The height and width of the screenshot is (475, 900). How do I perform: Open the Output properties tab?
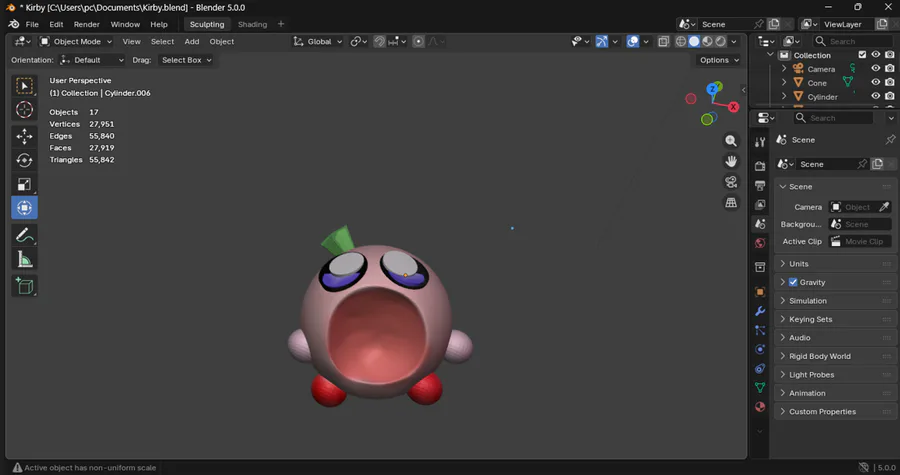coord(760,185)
